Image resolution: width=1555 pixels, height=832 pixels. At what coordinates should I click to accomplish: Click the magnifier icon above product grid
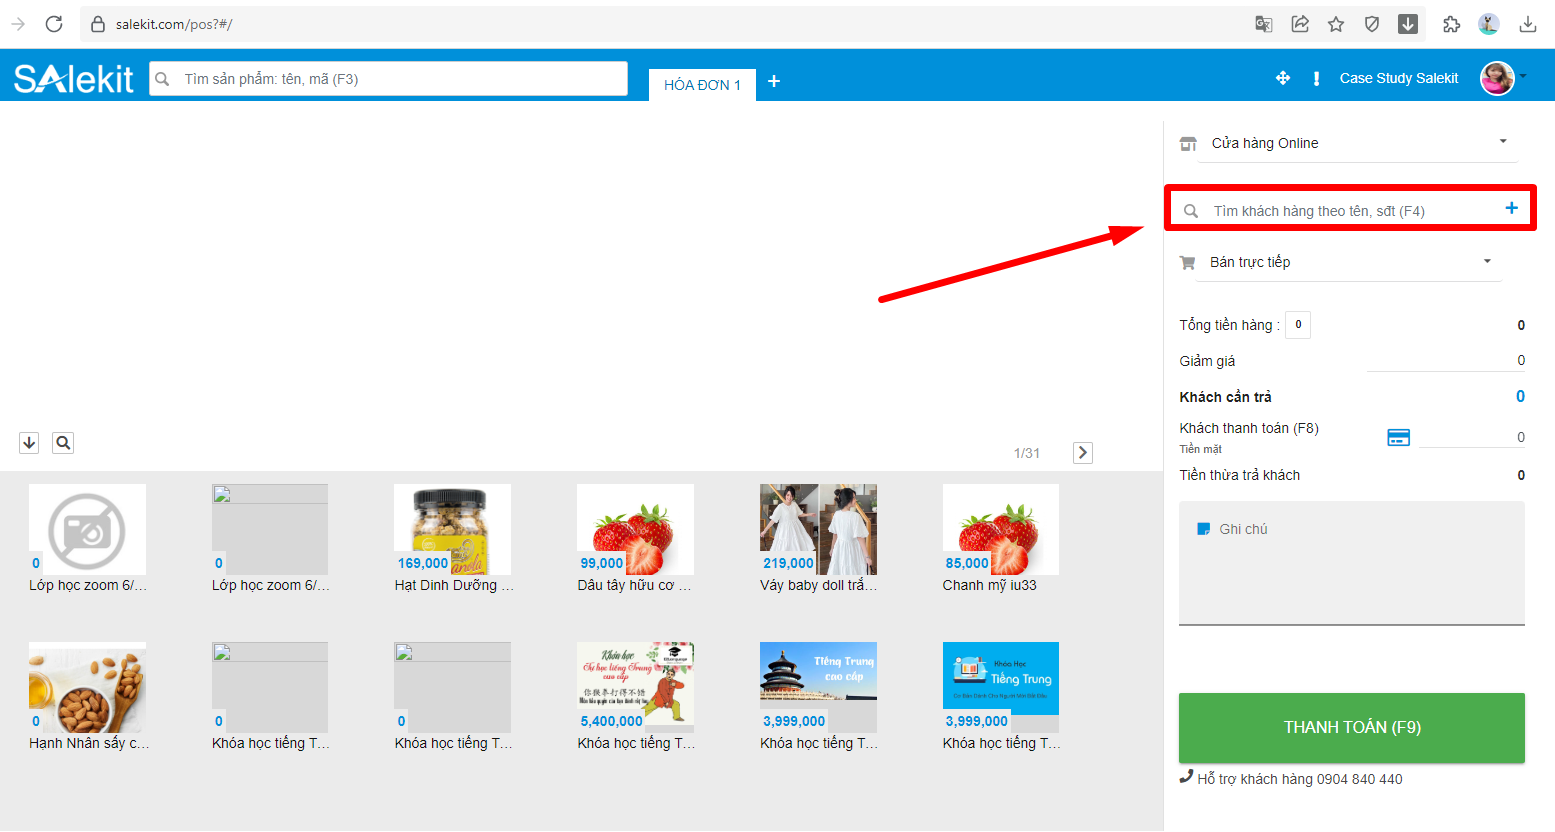(63, 443)
